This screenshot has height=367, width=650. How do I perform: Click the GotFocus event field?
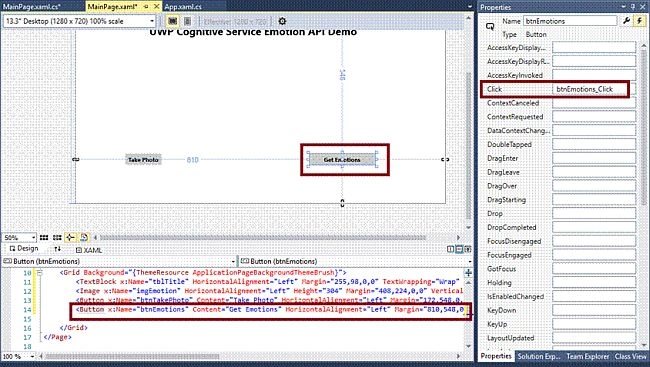coord(594,269)
